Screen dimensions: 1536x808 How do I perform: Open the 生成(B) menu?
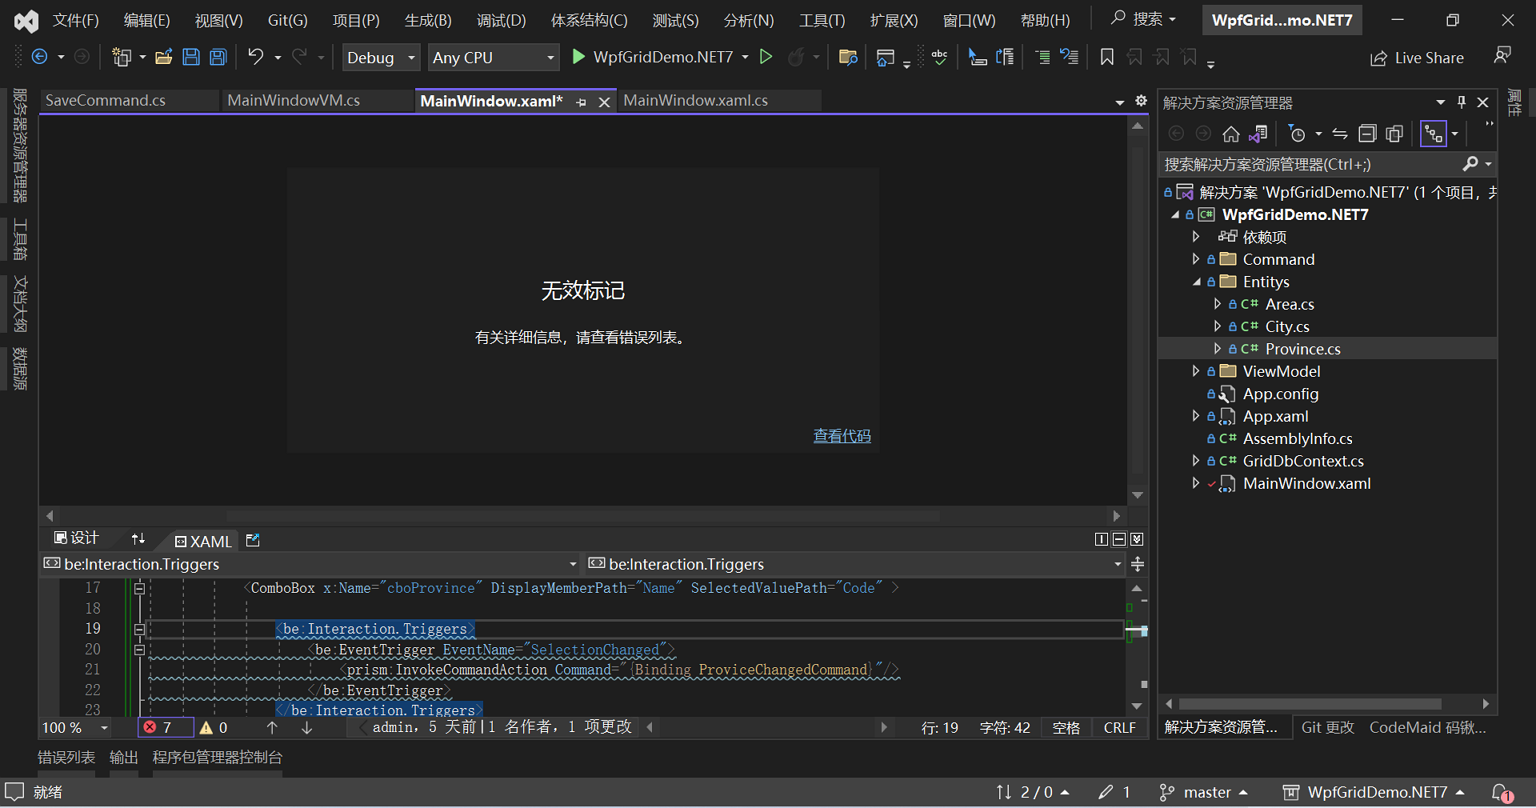point(428,20)
